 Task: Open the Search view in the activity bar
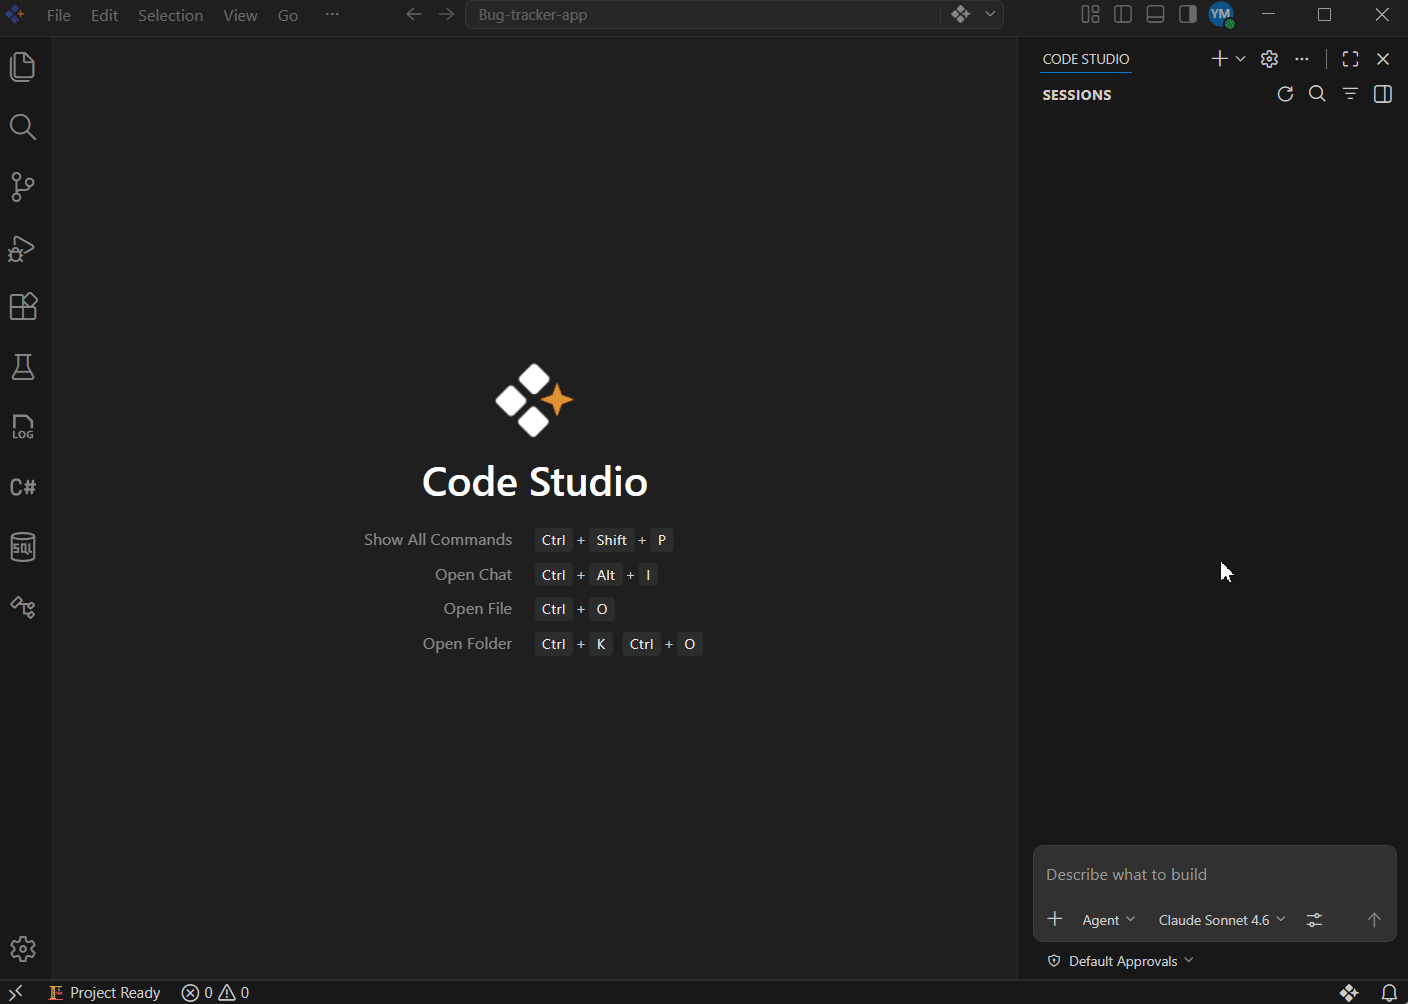tap(23, 127)
